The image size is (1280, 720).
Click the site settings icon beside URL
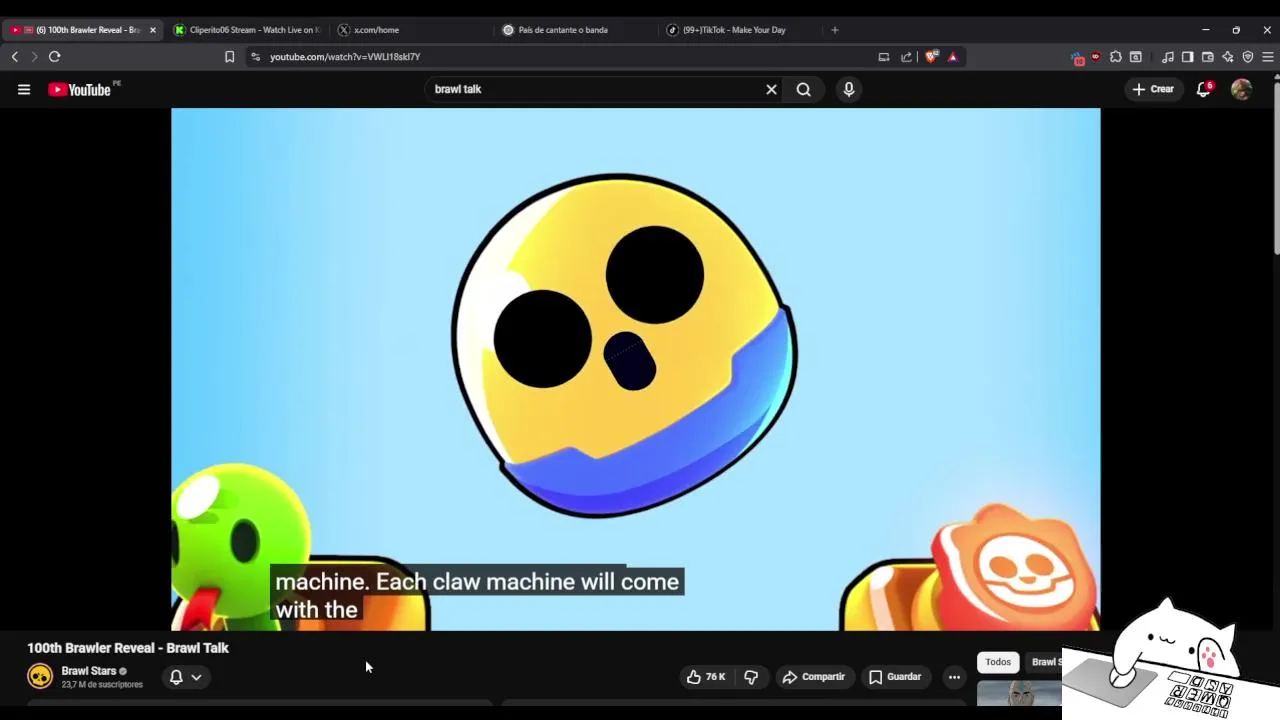pyautogui.click(x=255, y=57)
